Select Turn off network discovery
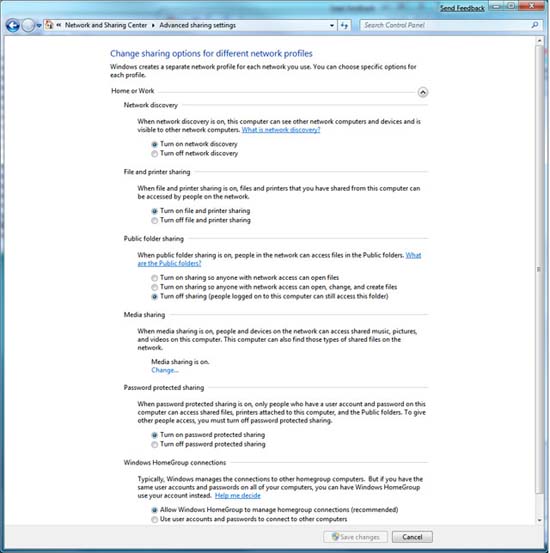This screenshot has height=553, width=550. coord(155,154)
